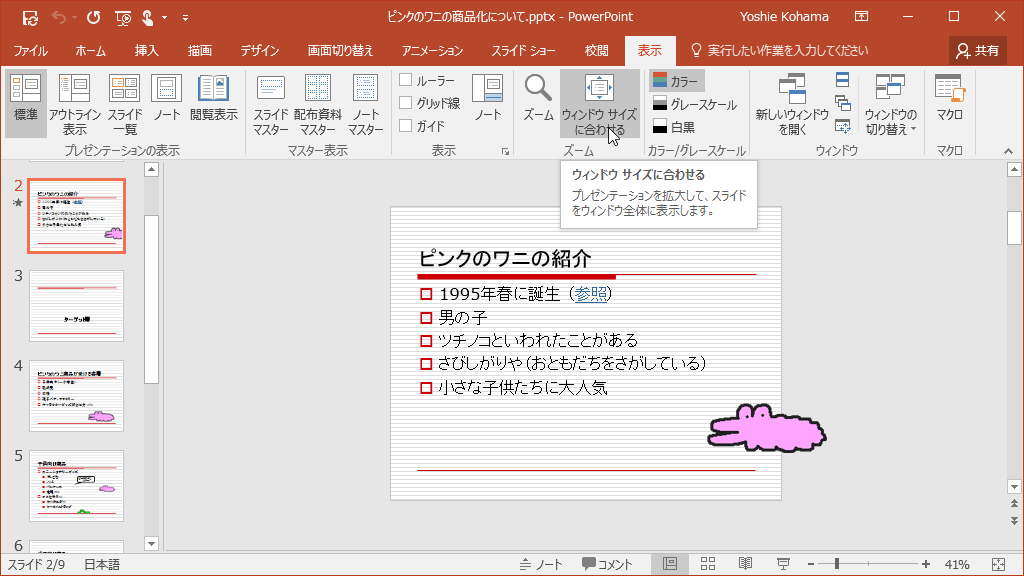Expand the quick access toolbar customization menu

[186, 16]
